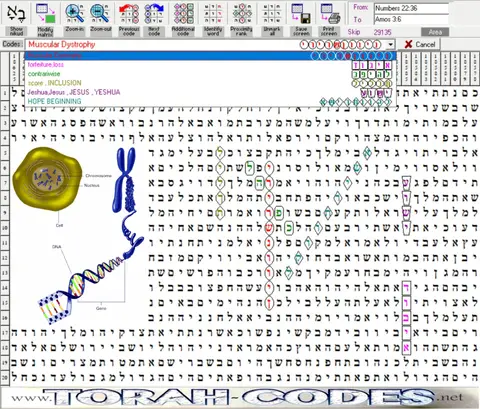Image resolution: width=480 pixels, height=409 pixels.
Task: Click the blue chromosome illustration
Action: coord(125,180)
